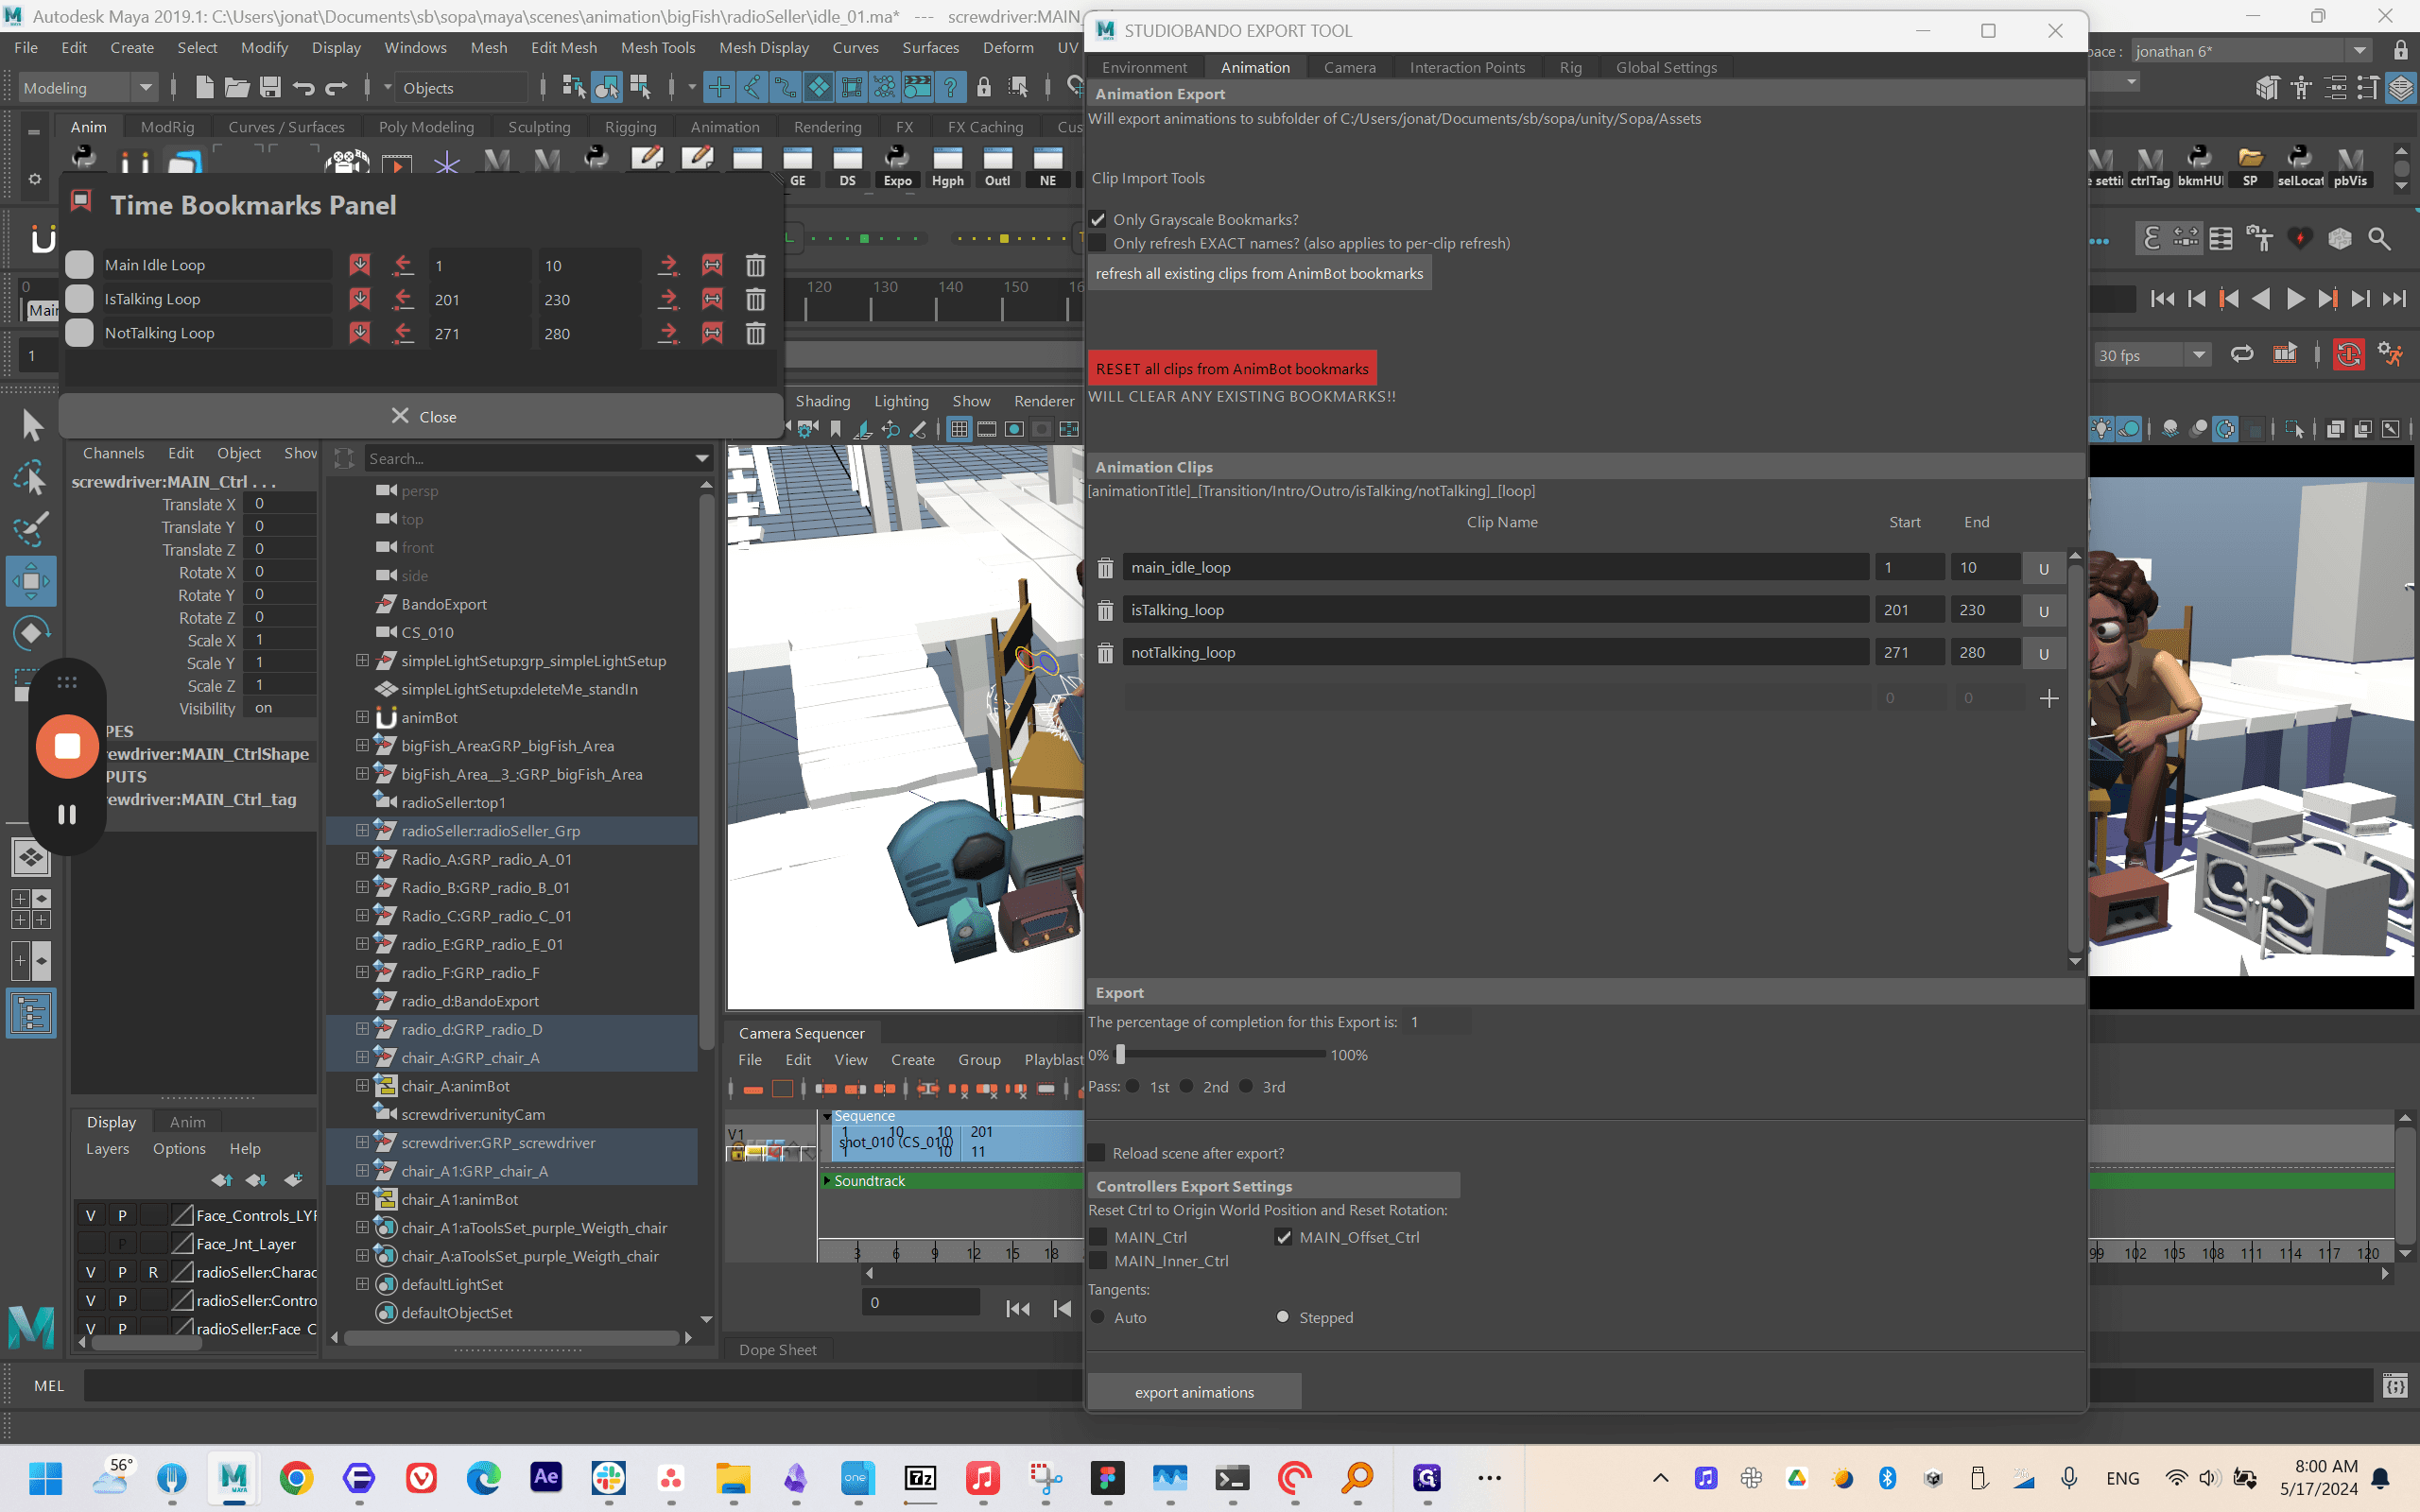Select the 2nd pass radio button
This screenshot has height=1512, width=2420.
click(x=1186, y=1087)
